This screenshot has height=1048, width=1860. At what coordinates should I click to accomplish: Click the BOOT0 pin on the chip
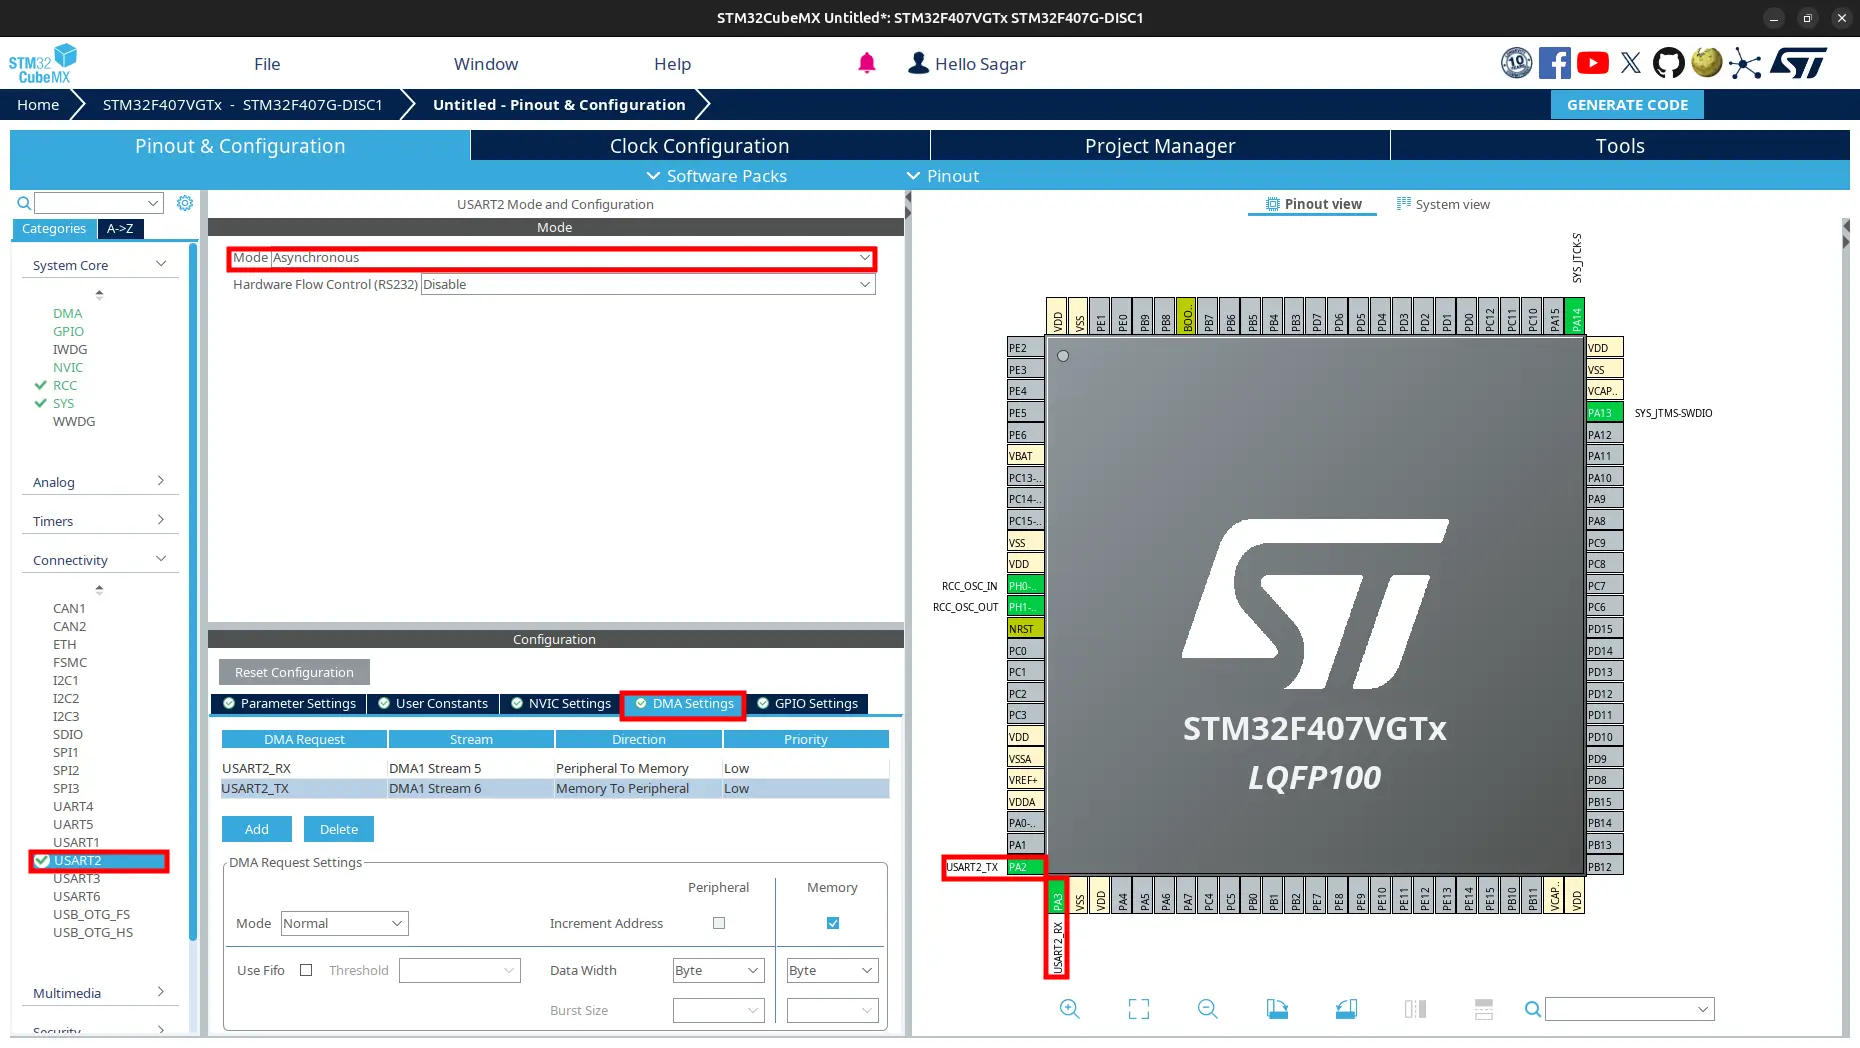click(x=1187, y=316)
